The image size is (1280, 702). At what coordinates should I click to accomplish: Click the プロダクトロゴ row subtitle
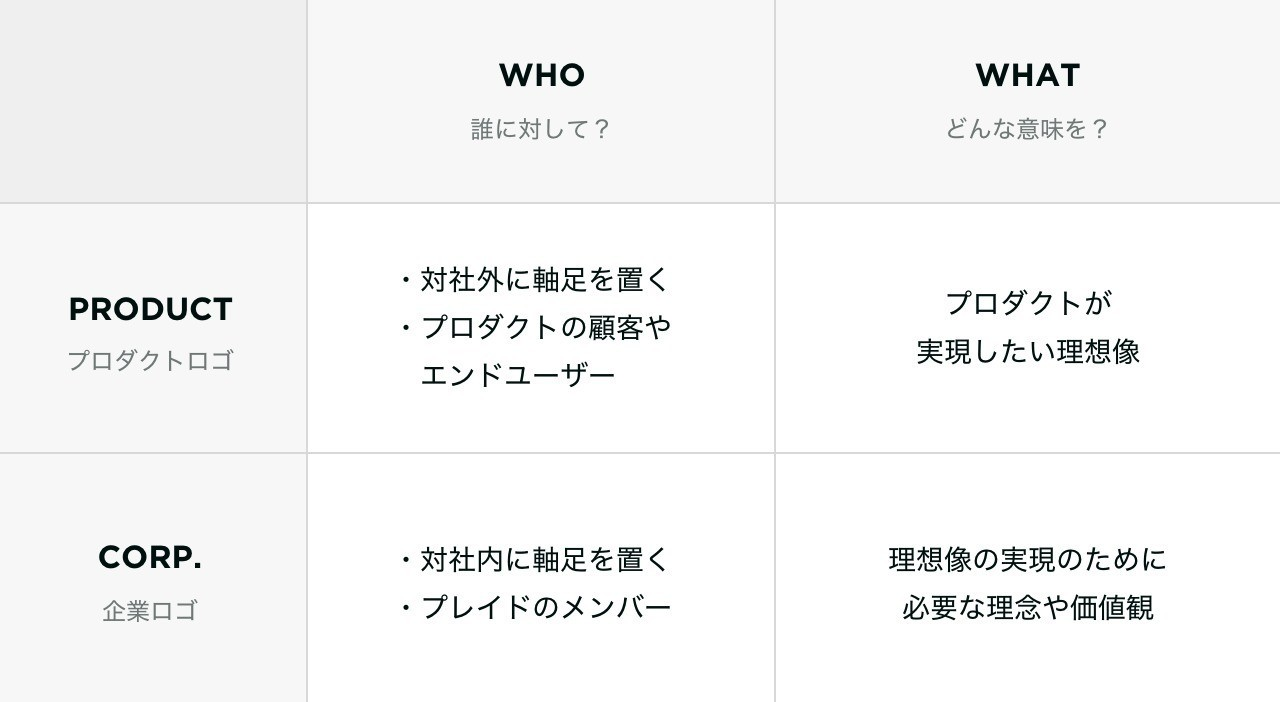click(151, 360)
